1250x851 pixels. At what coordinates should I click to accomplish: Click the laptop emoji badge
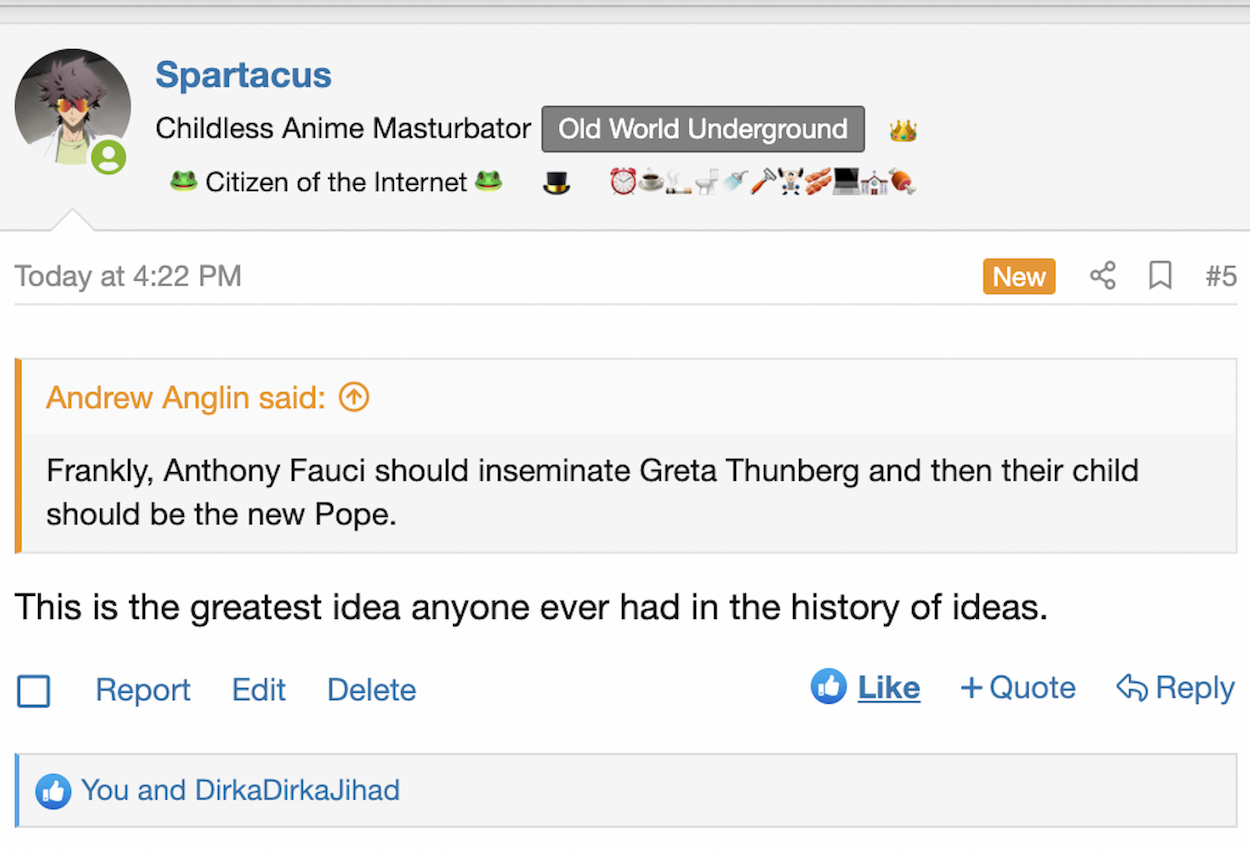coord(847,182)
